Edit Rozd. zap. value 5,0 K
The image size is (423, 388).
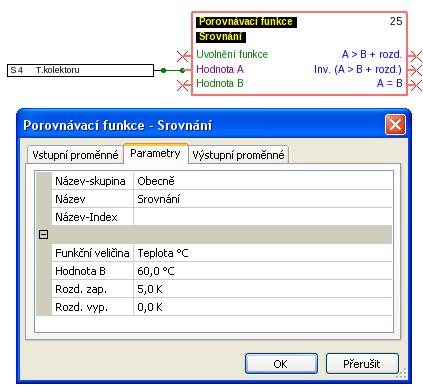click(263, 289)
